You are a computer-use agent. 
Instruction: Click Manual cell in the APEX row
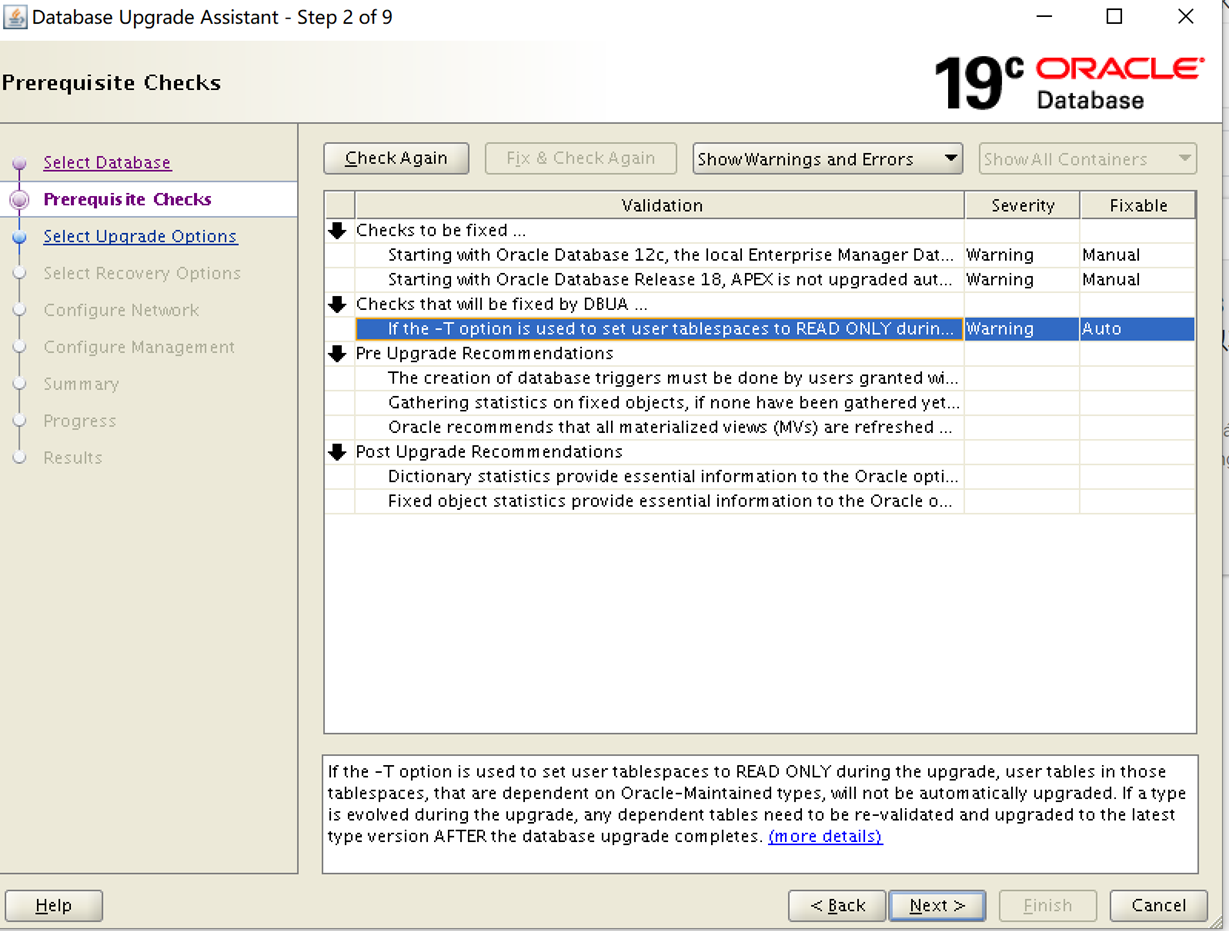coord(1137,280)
